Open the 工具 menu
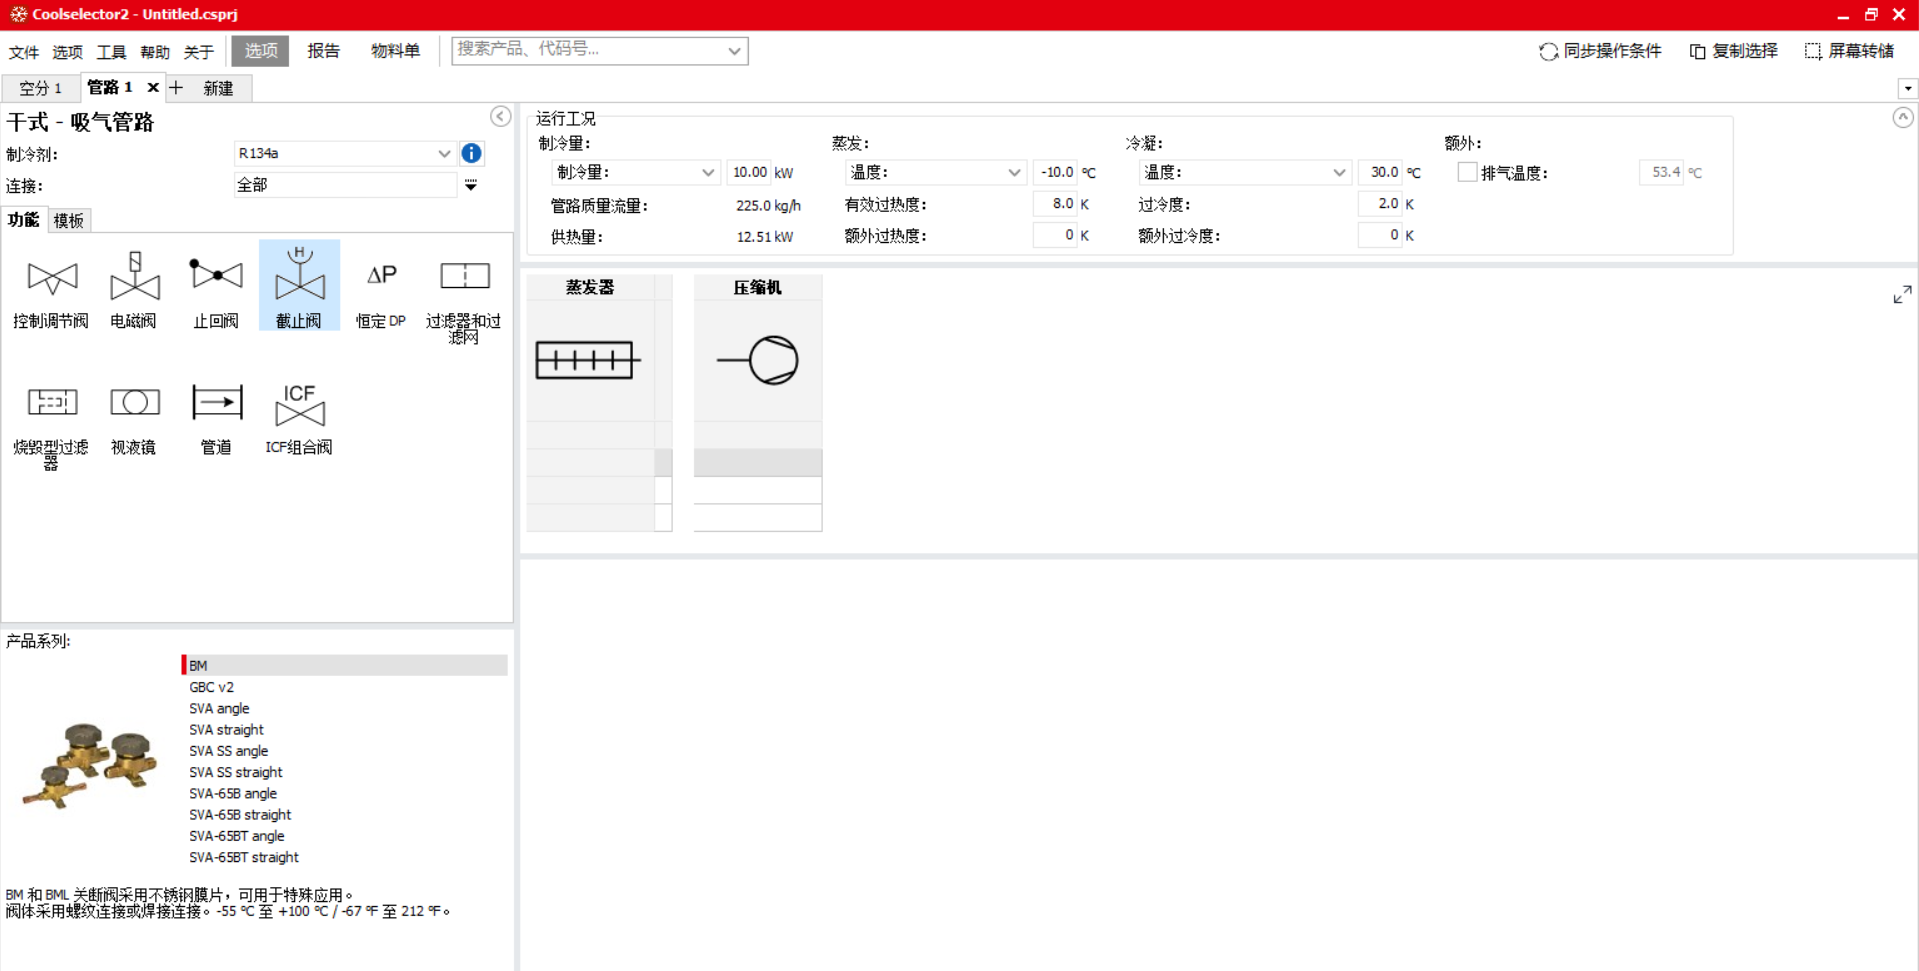The height and width of the screenshot is (971, 1919). point(111,52)
